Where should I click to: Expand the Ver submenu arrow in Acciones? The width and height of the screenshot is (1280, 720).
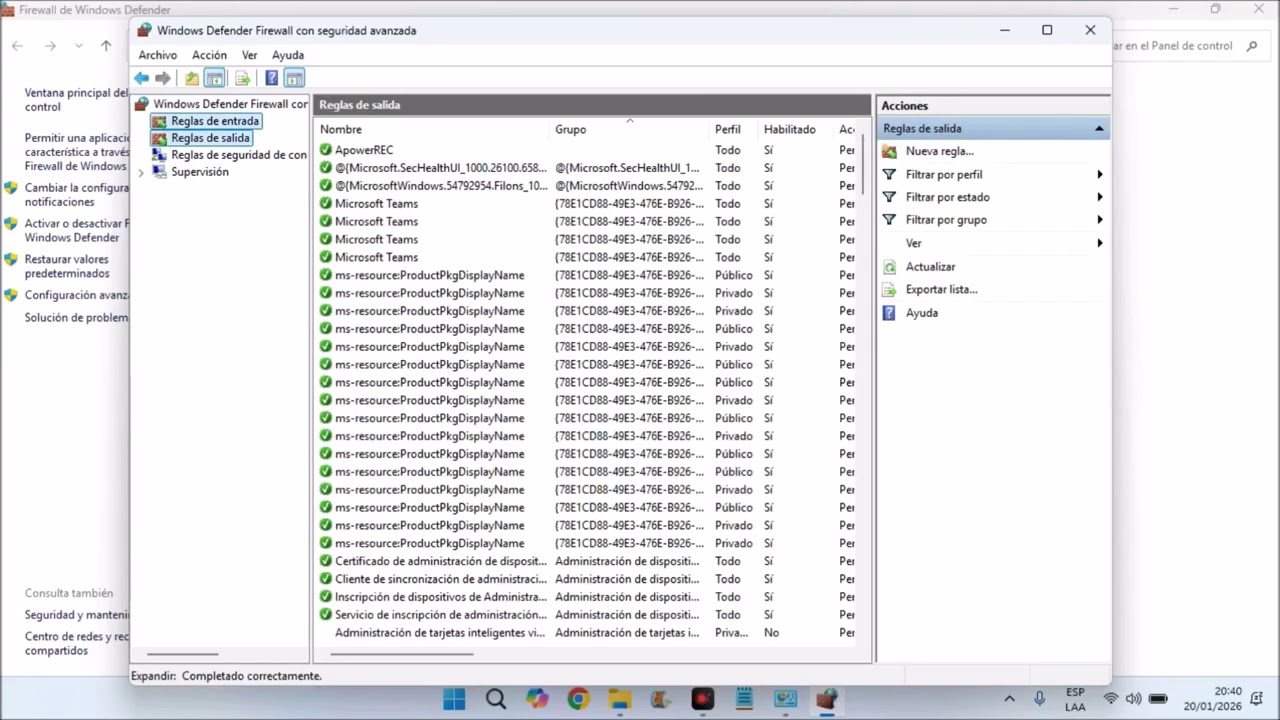coord(1099,243)
